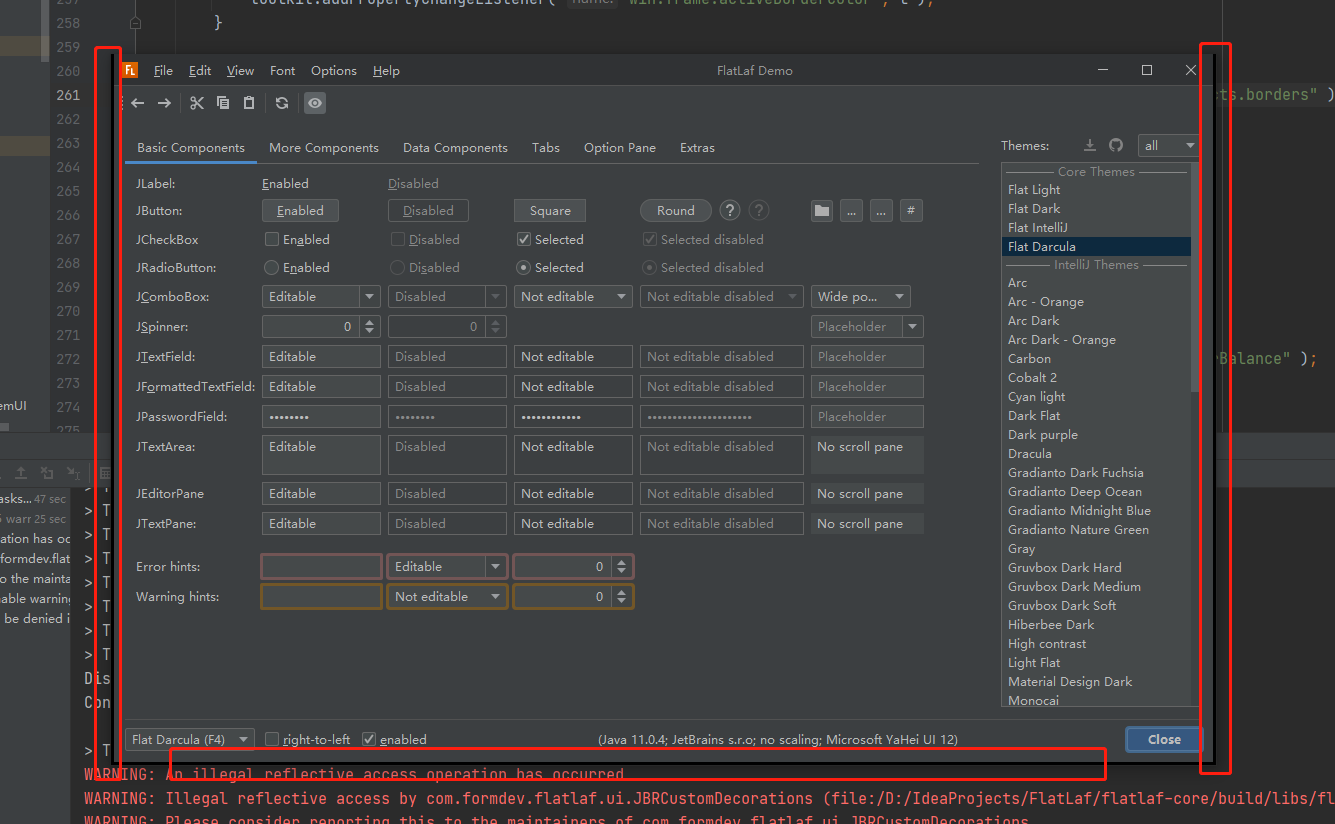Image resolution: width=1335 pixels, height=824 pixels.
Task: Open the Editable JComboBox dropdown
Action: [370, 296]
